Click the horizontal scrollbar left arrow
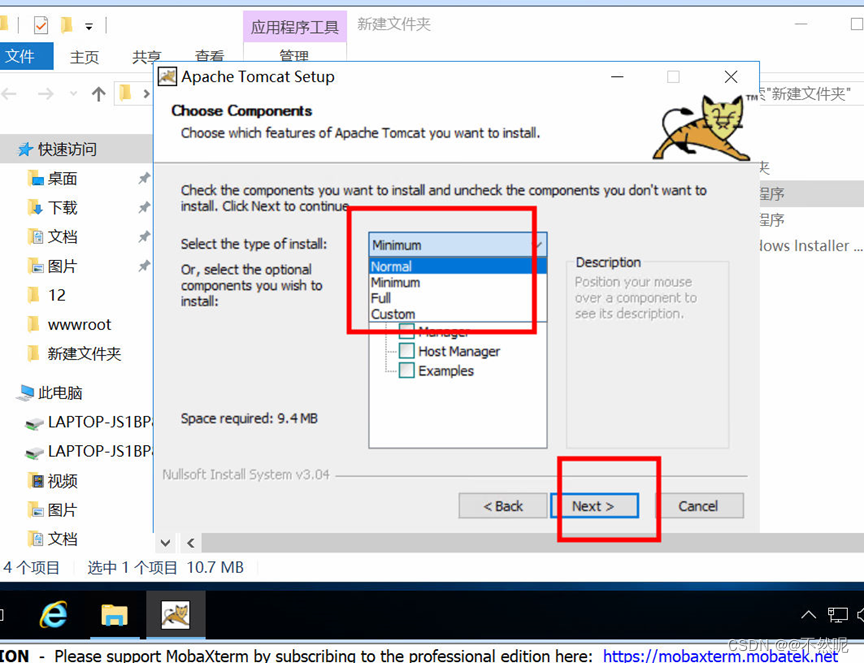864x663 pixels. pos(191,543)
